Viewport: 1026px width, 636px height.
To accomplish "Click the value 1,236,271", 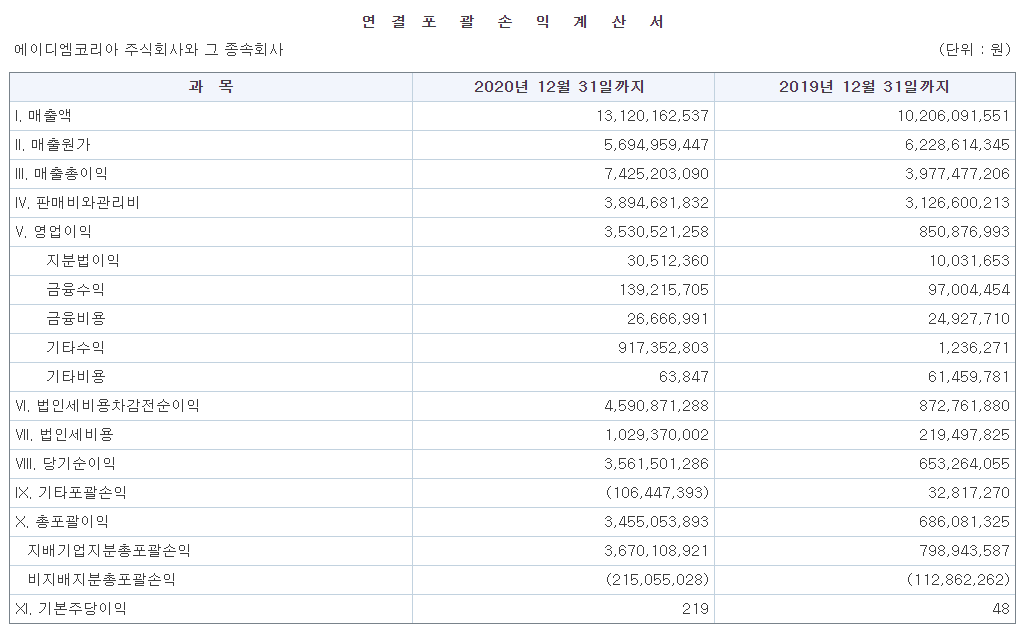I will pyautogui.click(x=974, y=347).
